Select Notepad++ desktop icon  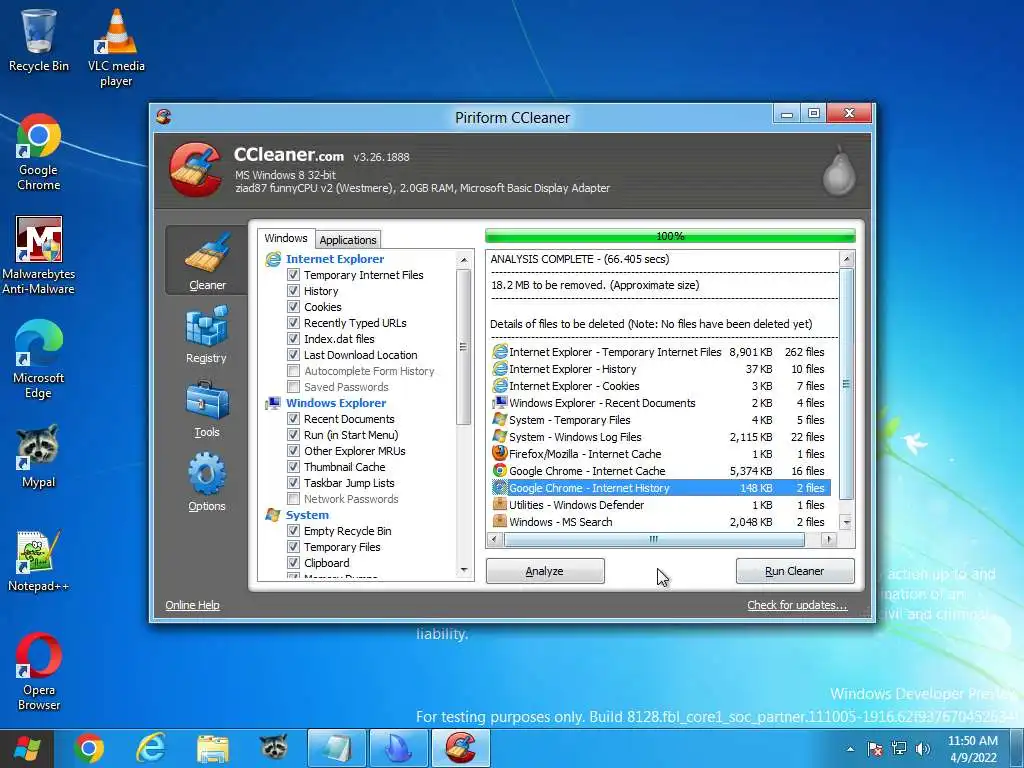coord(39,561)
